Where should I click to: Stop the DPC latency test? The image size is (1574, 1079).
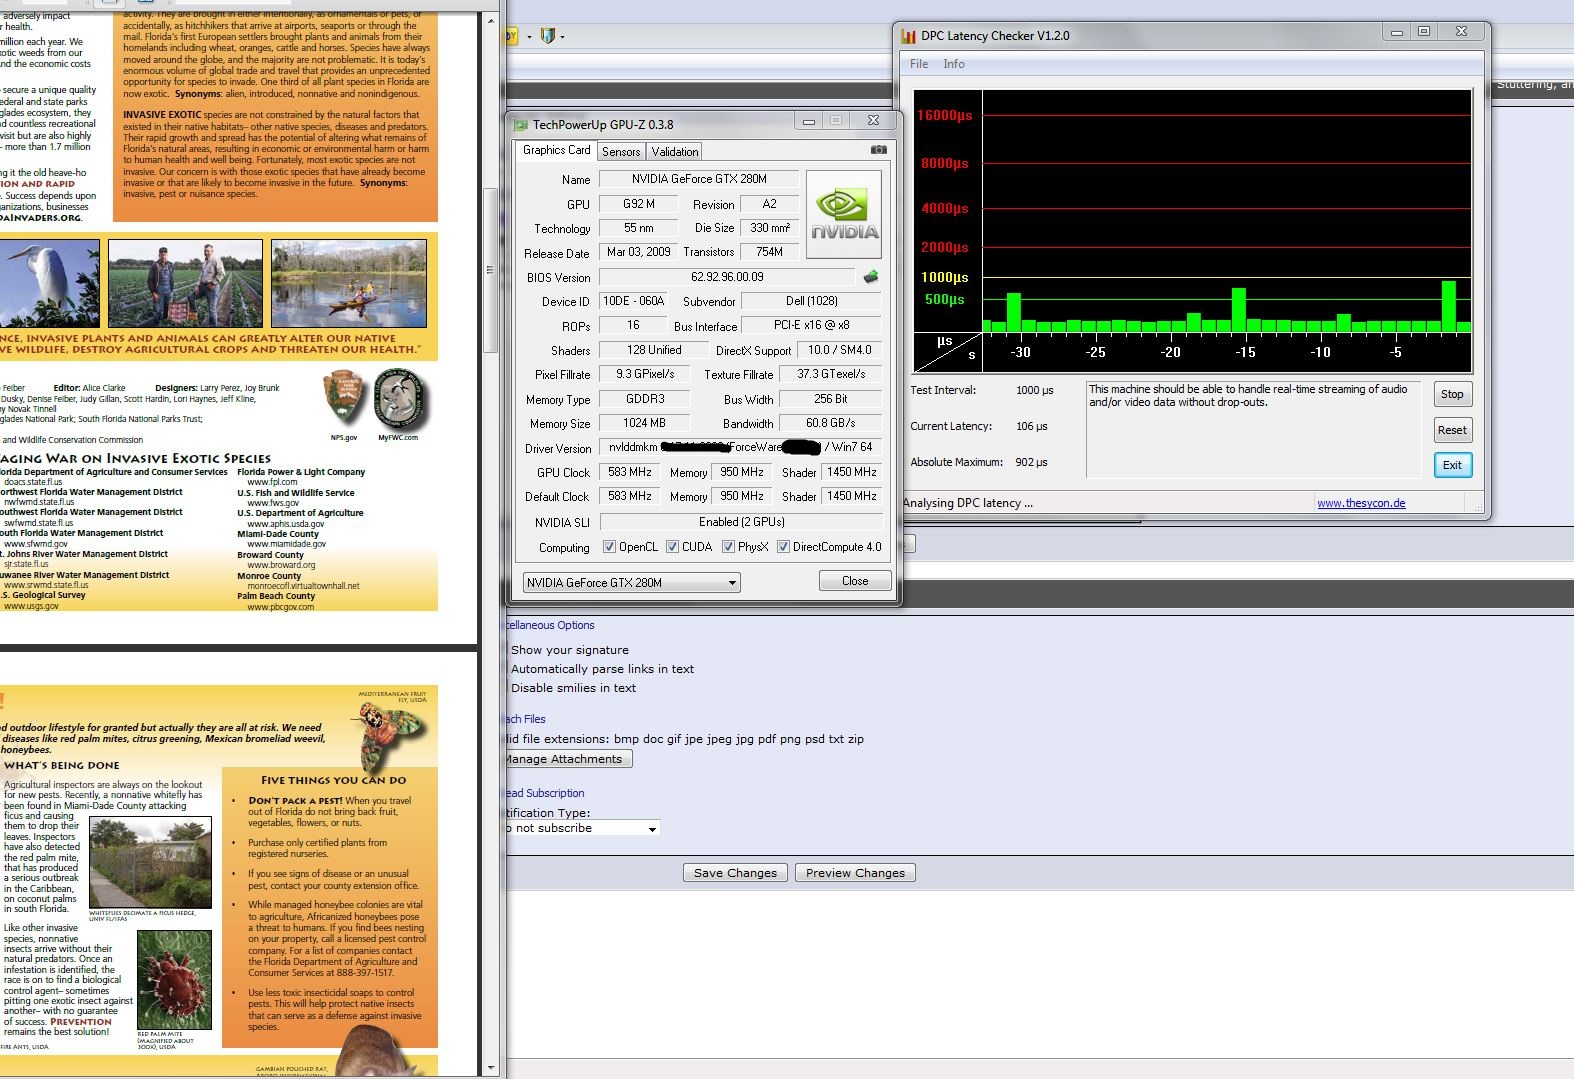[x=1452, y=394]
